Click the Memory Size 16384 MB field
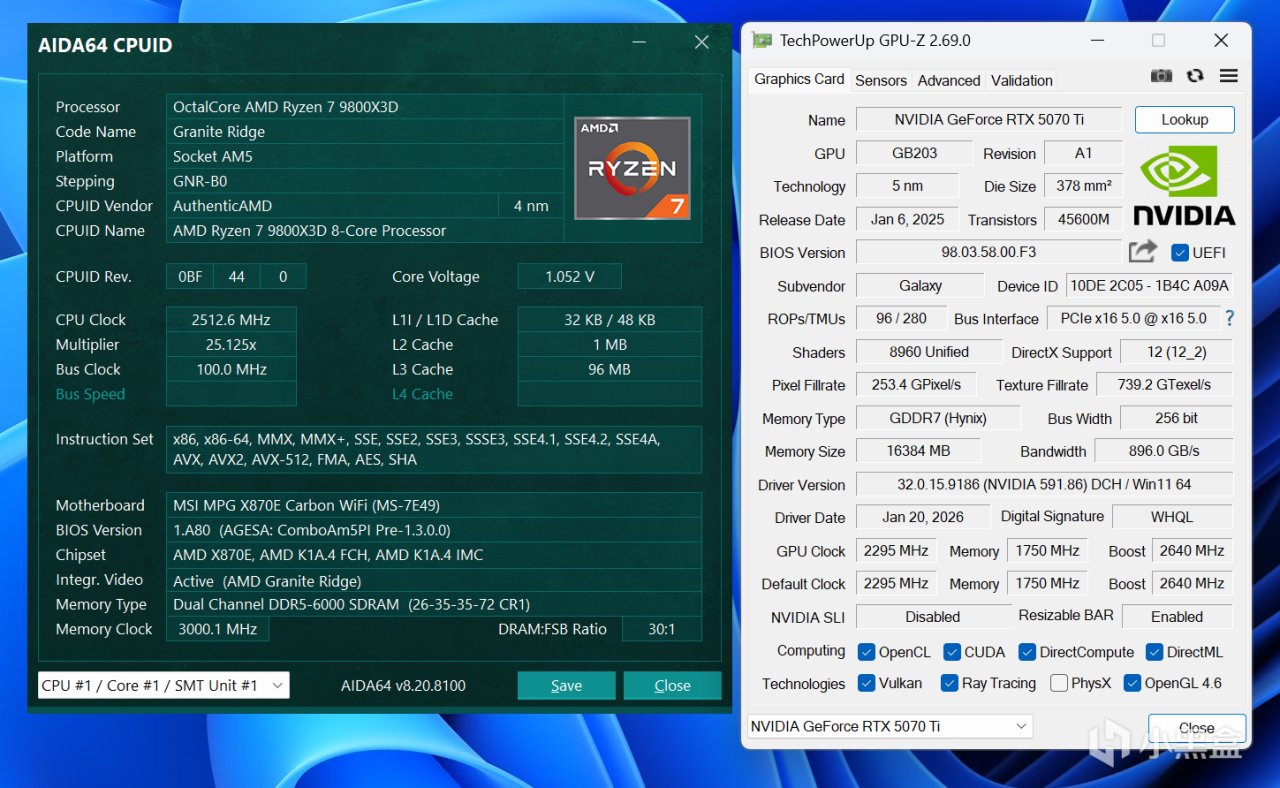The width and height of the screenshot is (1280, 788). (x=919, y=451)
